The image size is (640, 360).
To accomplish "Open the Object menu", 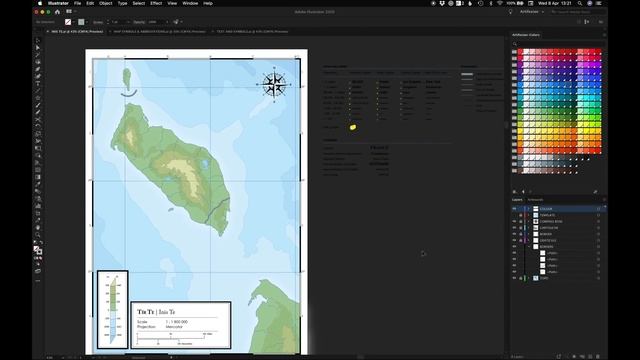I will 105,3.
